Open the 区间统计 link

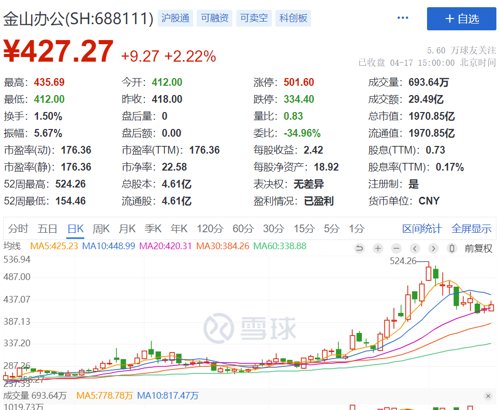[421, 229]
